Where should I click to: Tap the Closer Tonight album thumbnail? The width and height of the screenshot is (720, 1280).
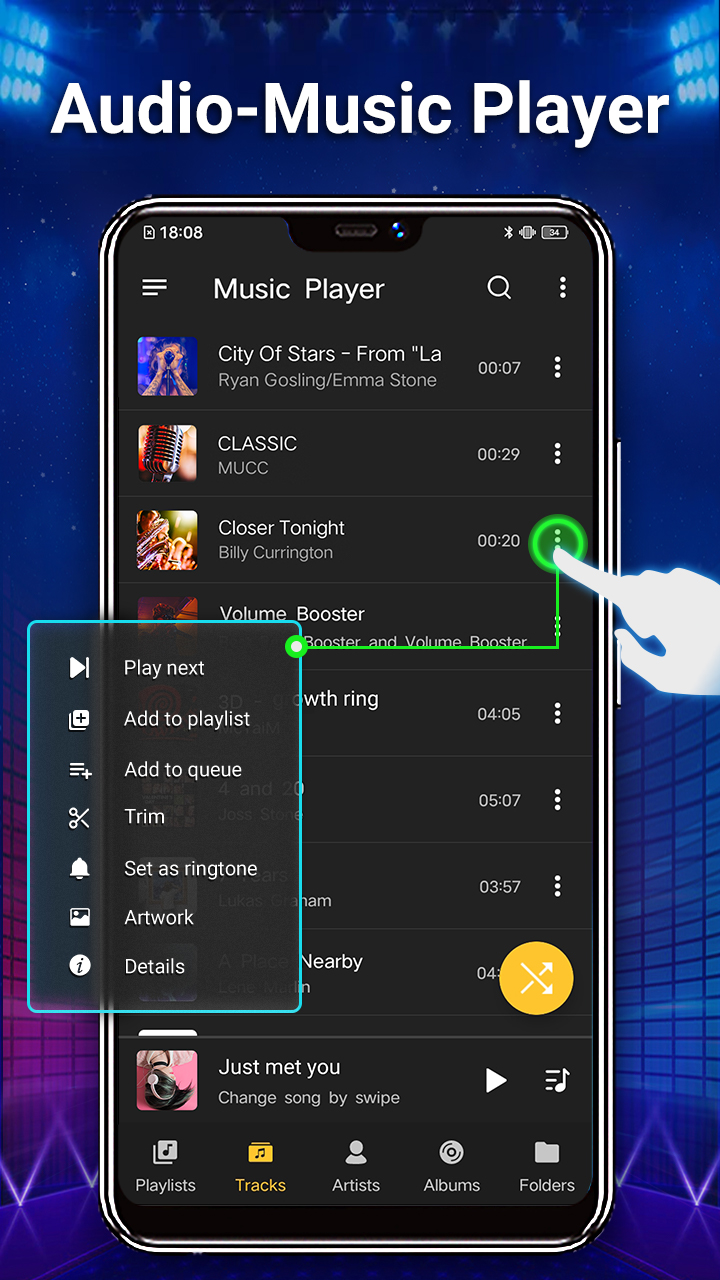click(x=167, y=540)
